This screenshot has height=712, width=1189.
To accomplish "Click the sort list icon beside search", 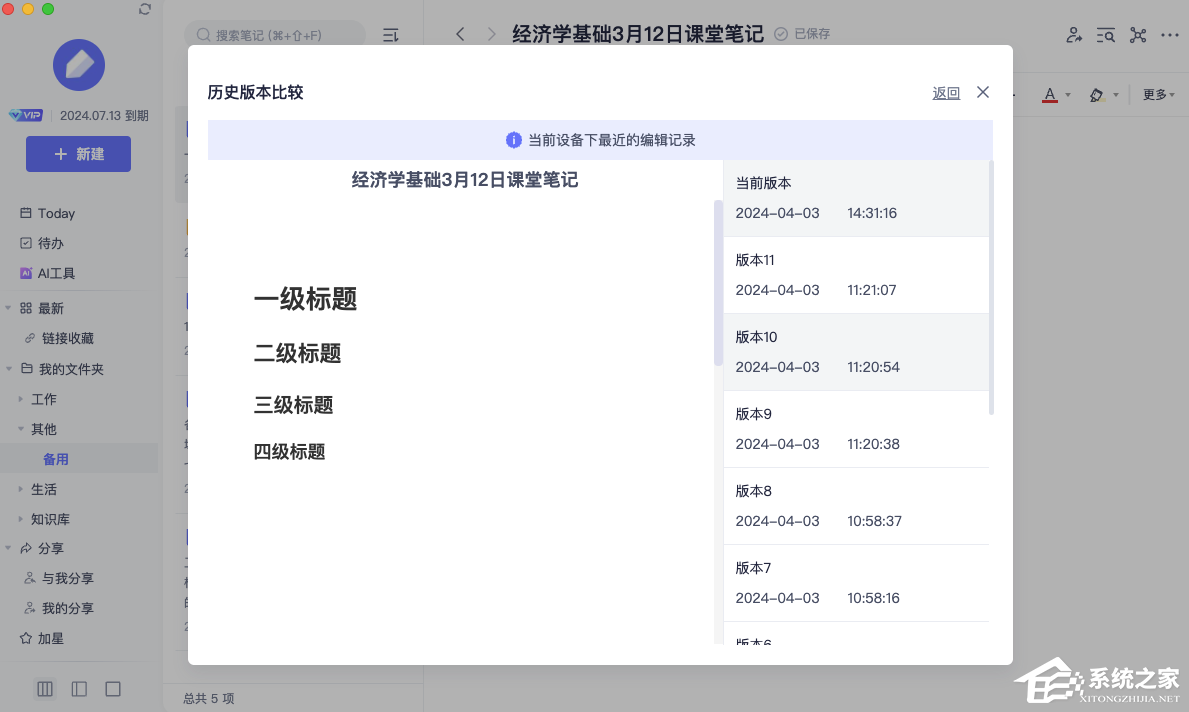I will click(x=391, y=35).
